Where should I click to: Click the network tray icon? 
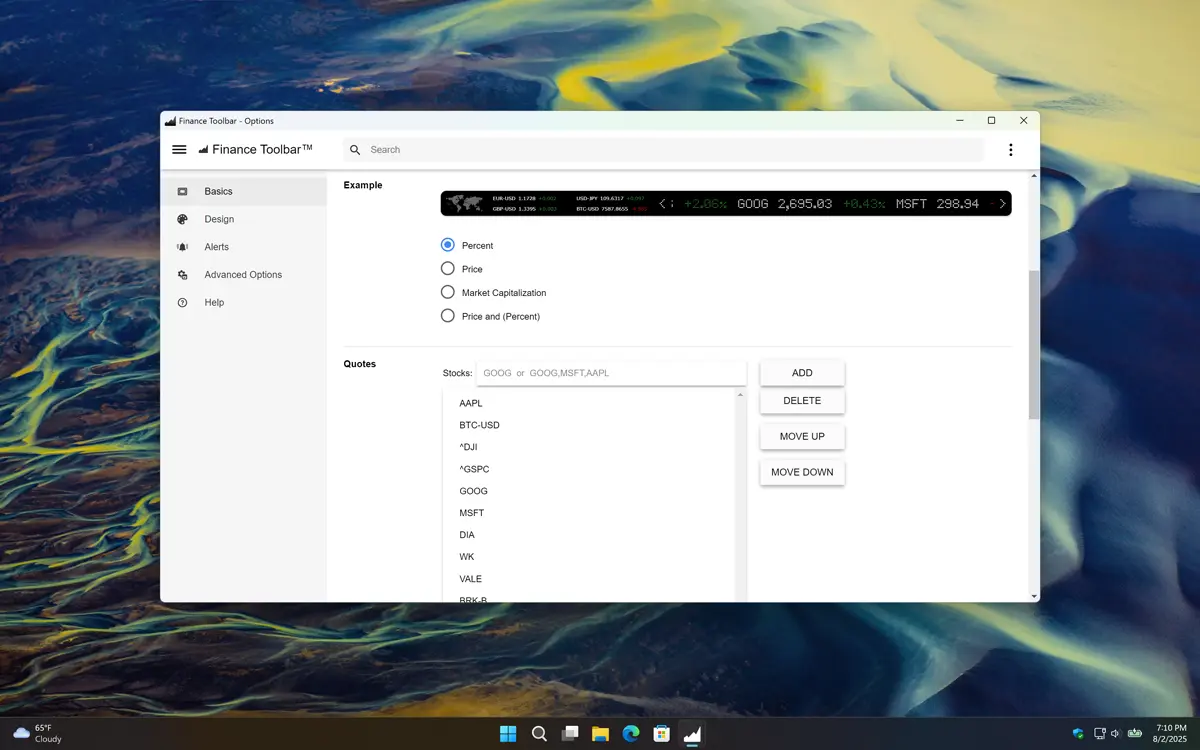pyautogui.click(x=1099, y=733)
